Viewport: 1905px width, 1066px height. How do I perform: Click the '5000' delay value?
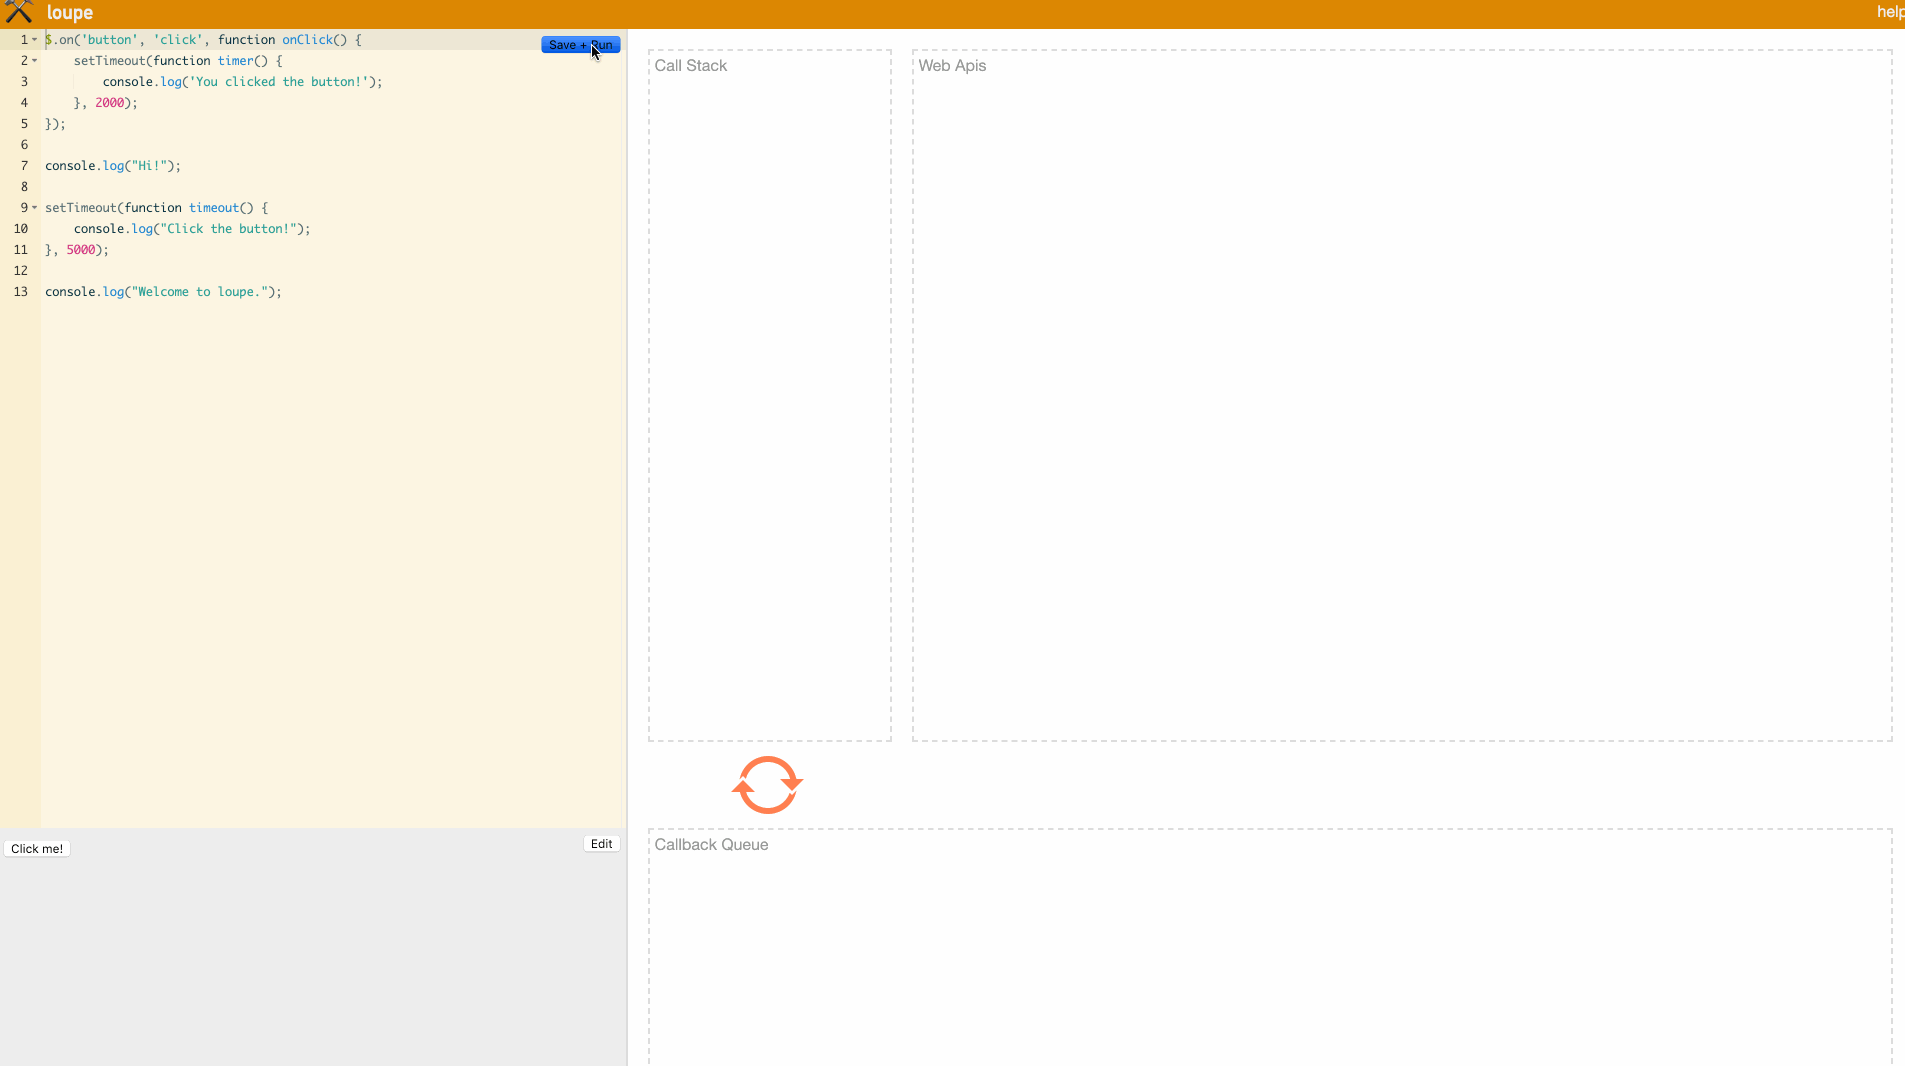click(x=81, y=250)
